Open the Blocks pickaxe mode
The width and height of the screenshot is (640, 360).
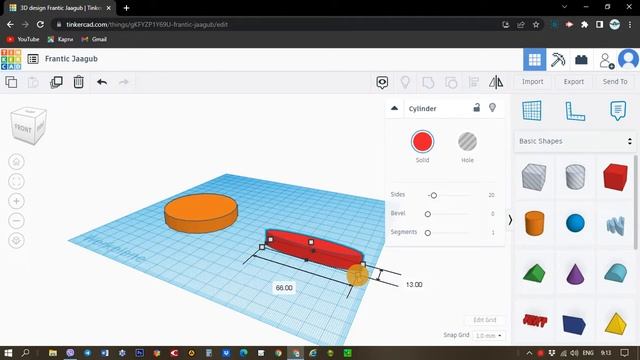tap(558, 60)
